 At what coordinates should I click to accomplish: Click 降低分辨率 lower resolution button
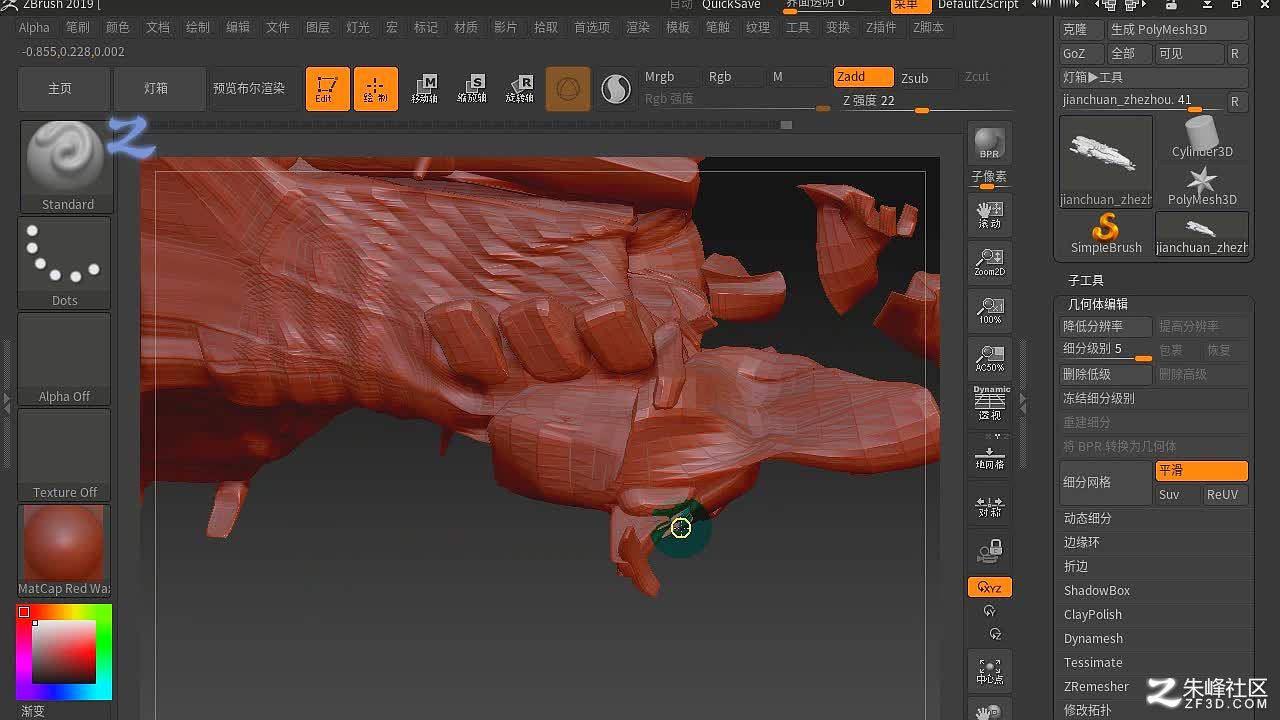(x=1106, y=326)
